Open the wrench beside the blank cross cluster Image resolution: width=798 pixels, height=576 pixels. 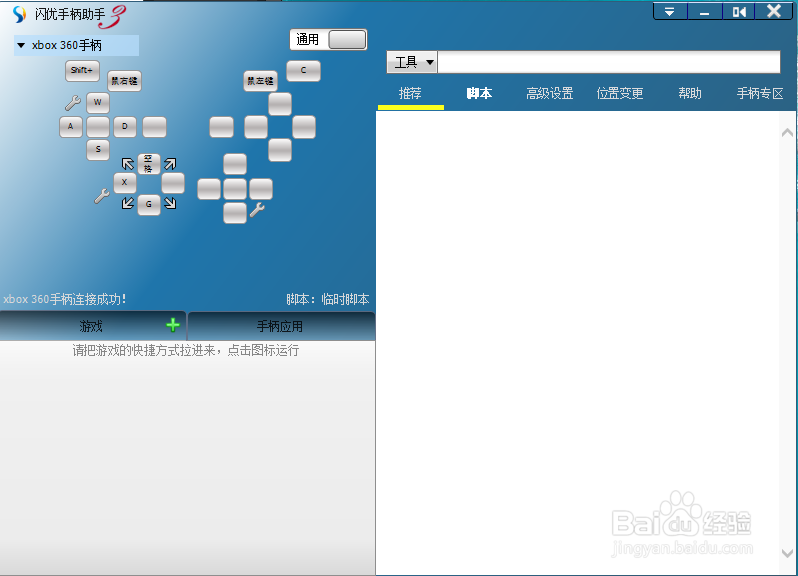click(x=257, y=209)
